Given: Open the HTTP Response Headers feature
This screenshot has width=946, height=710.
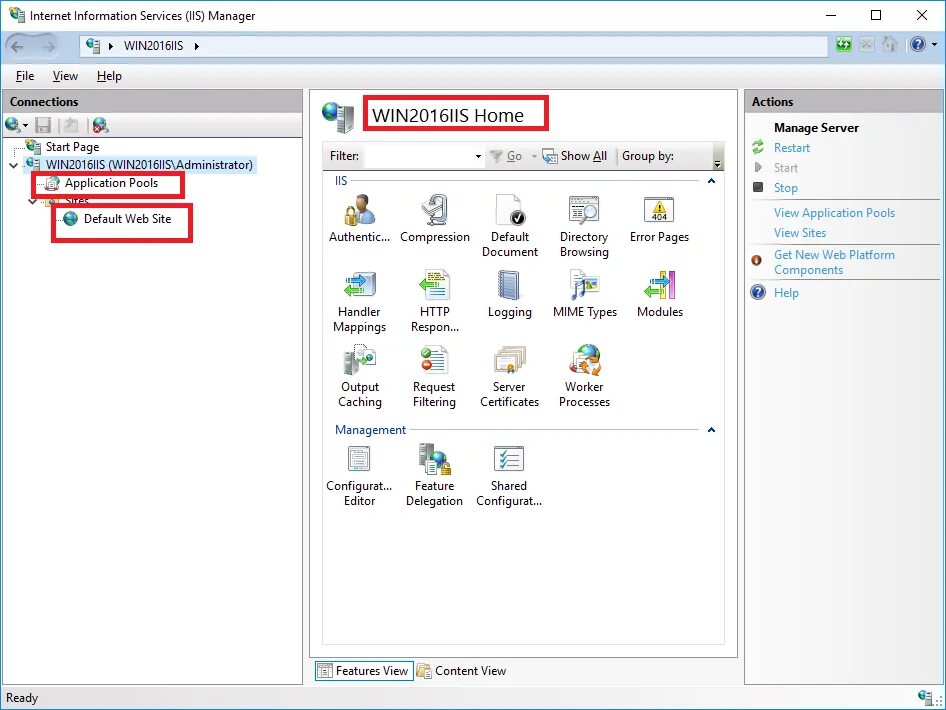Looking at the screenshot, I should (x=434, y=300).
